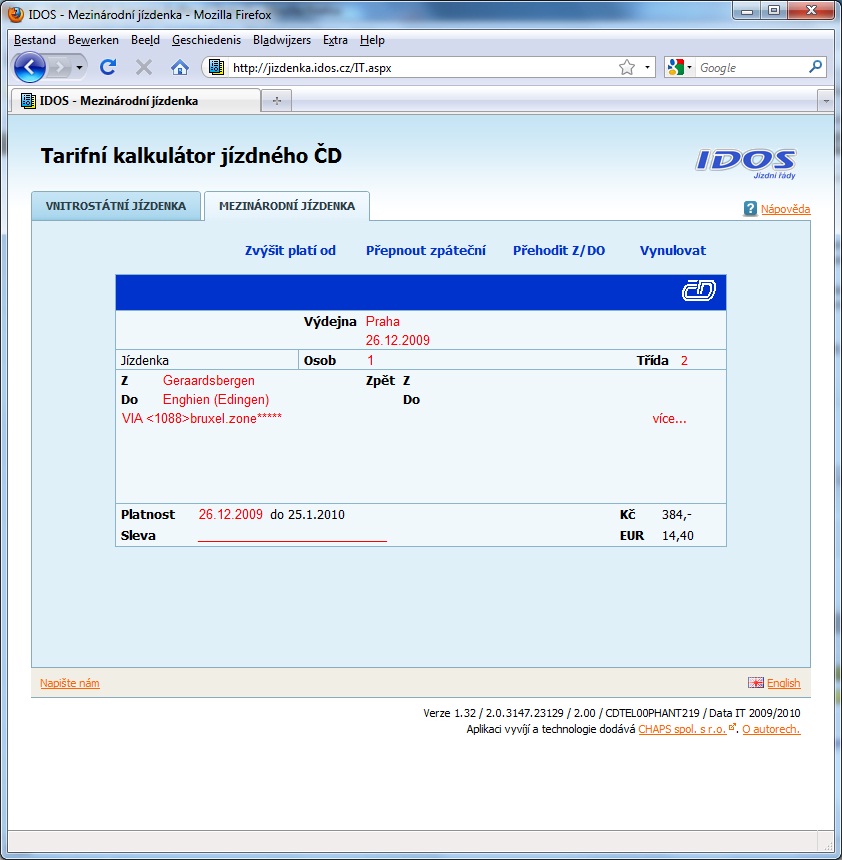Open the Bestand menu
This screenshot has width=842, height=860.
[x=35, y=40]
